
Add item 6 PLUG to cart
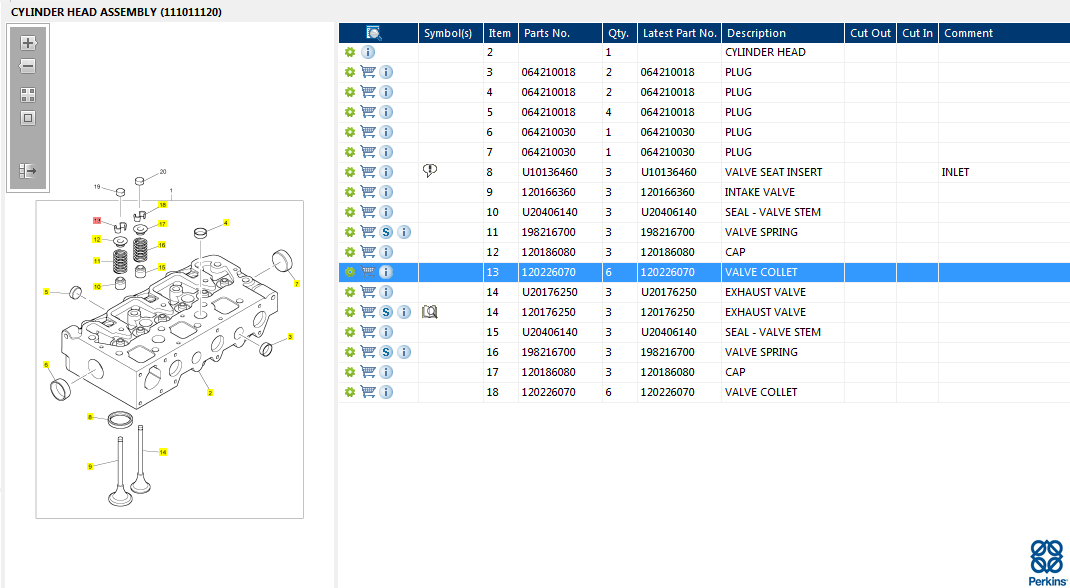(x=368, y=132)
